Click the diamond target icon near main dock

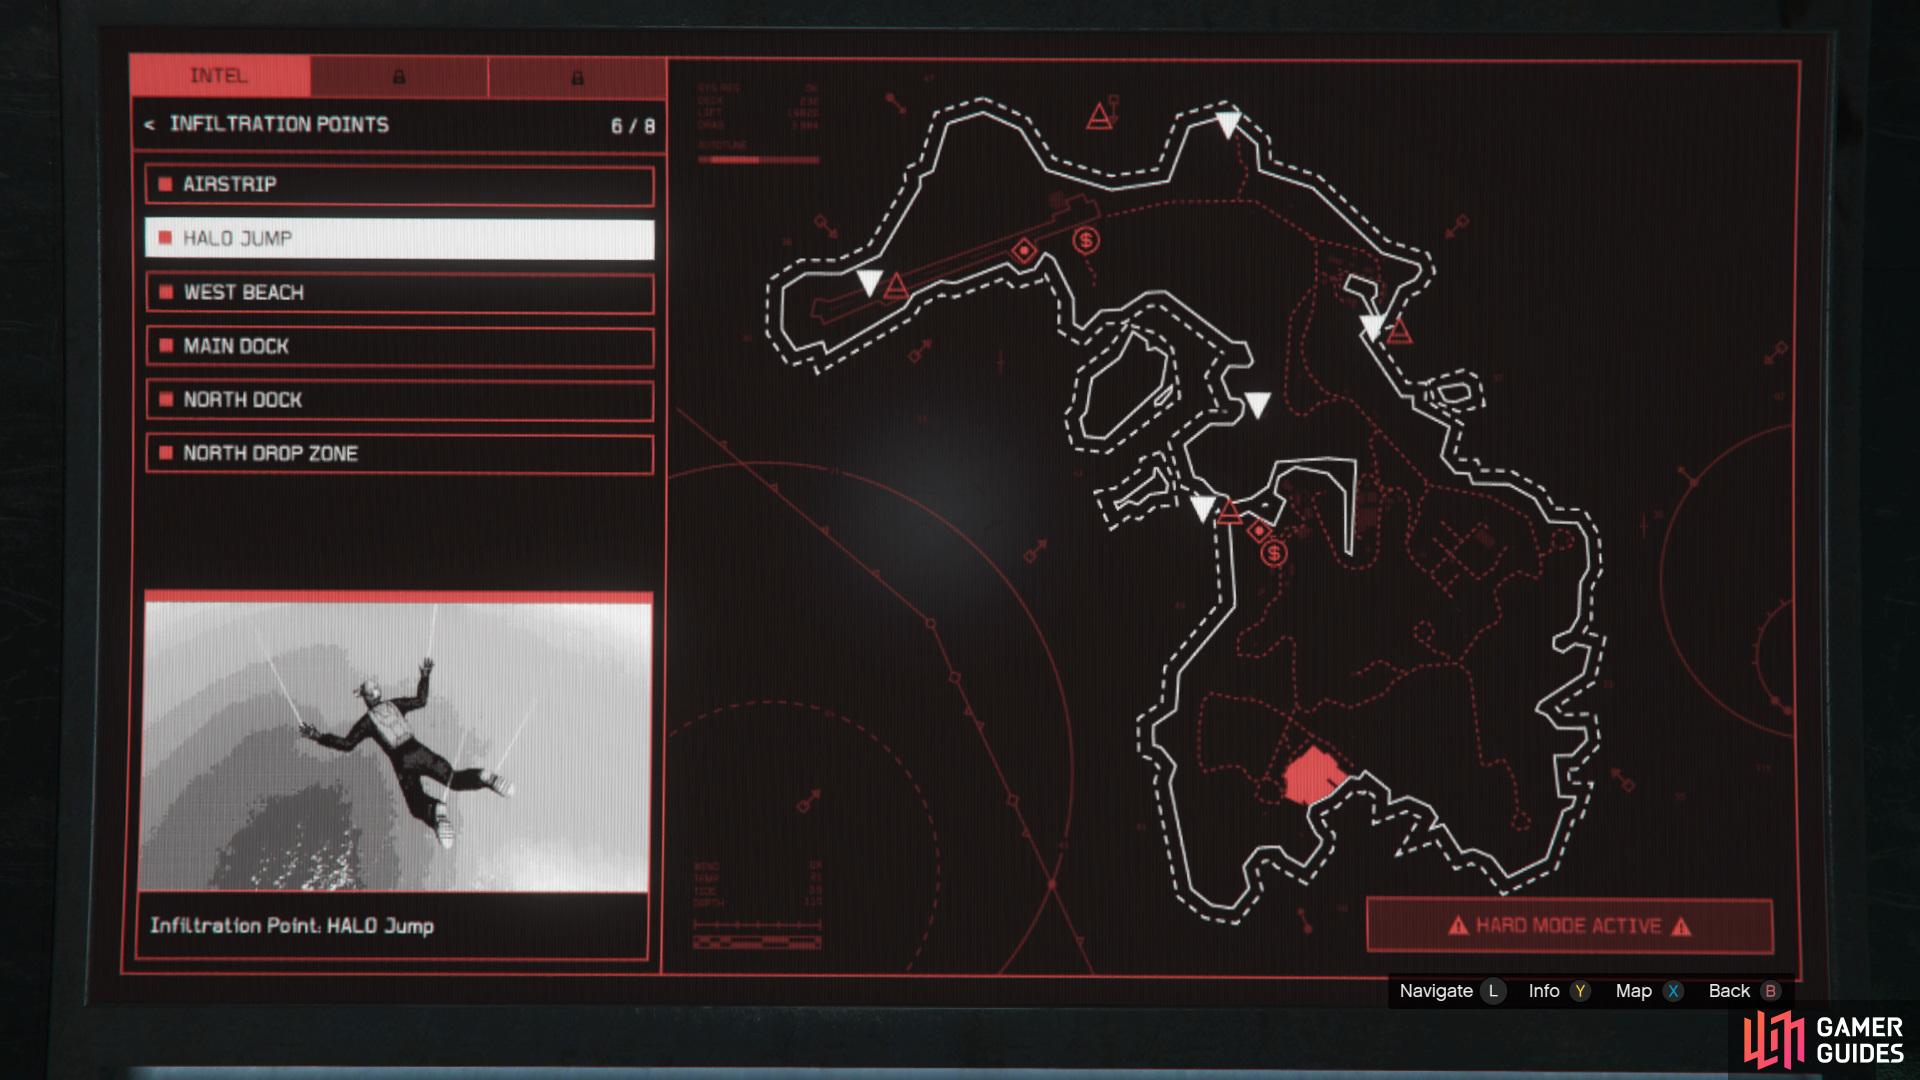click(1259, 531)
